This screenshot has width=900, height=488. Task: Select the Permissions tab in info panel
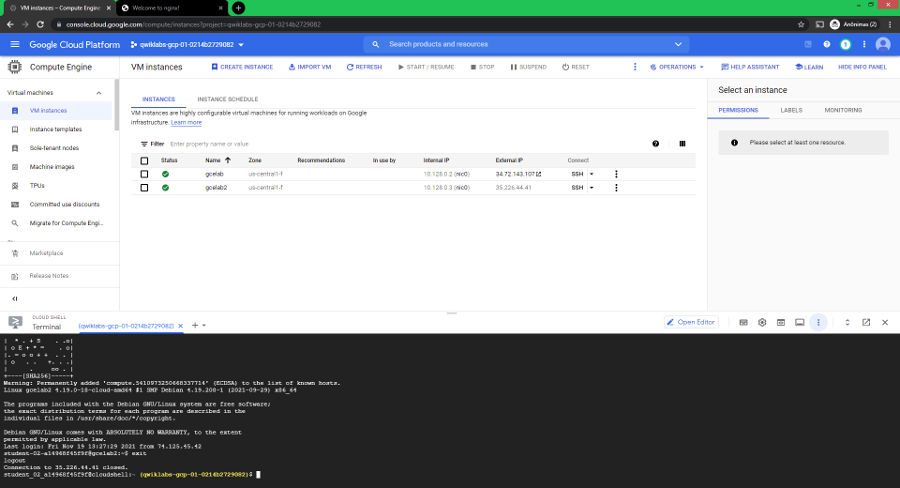tap(738, 110)
